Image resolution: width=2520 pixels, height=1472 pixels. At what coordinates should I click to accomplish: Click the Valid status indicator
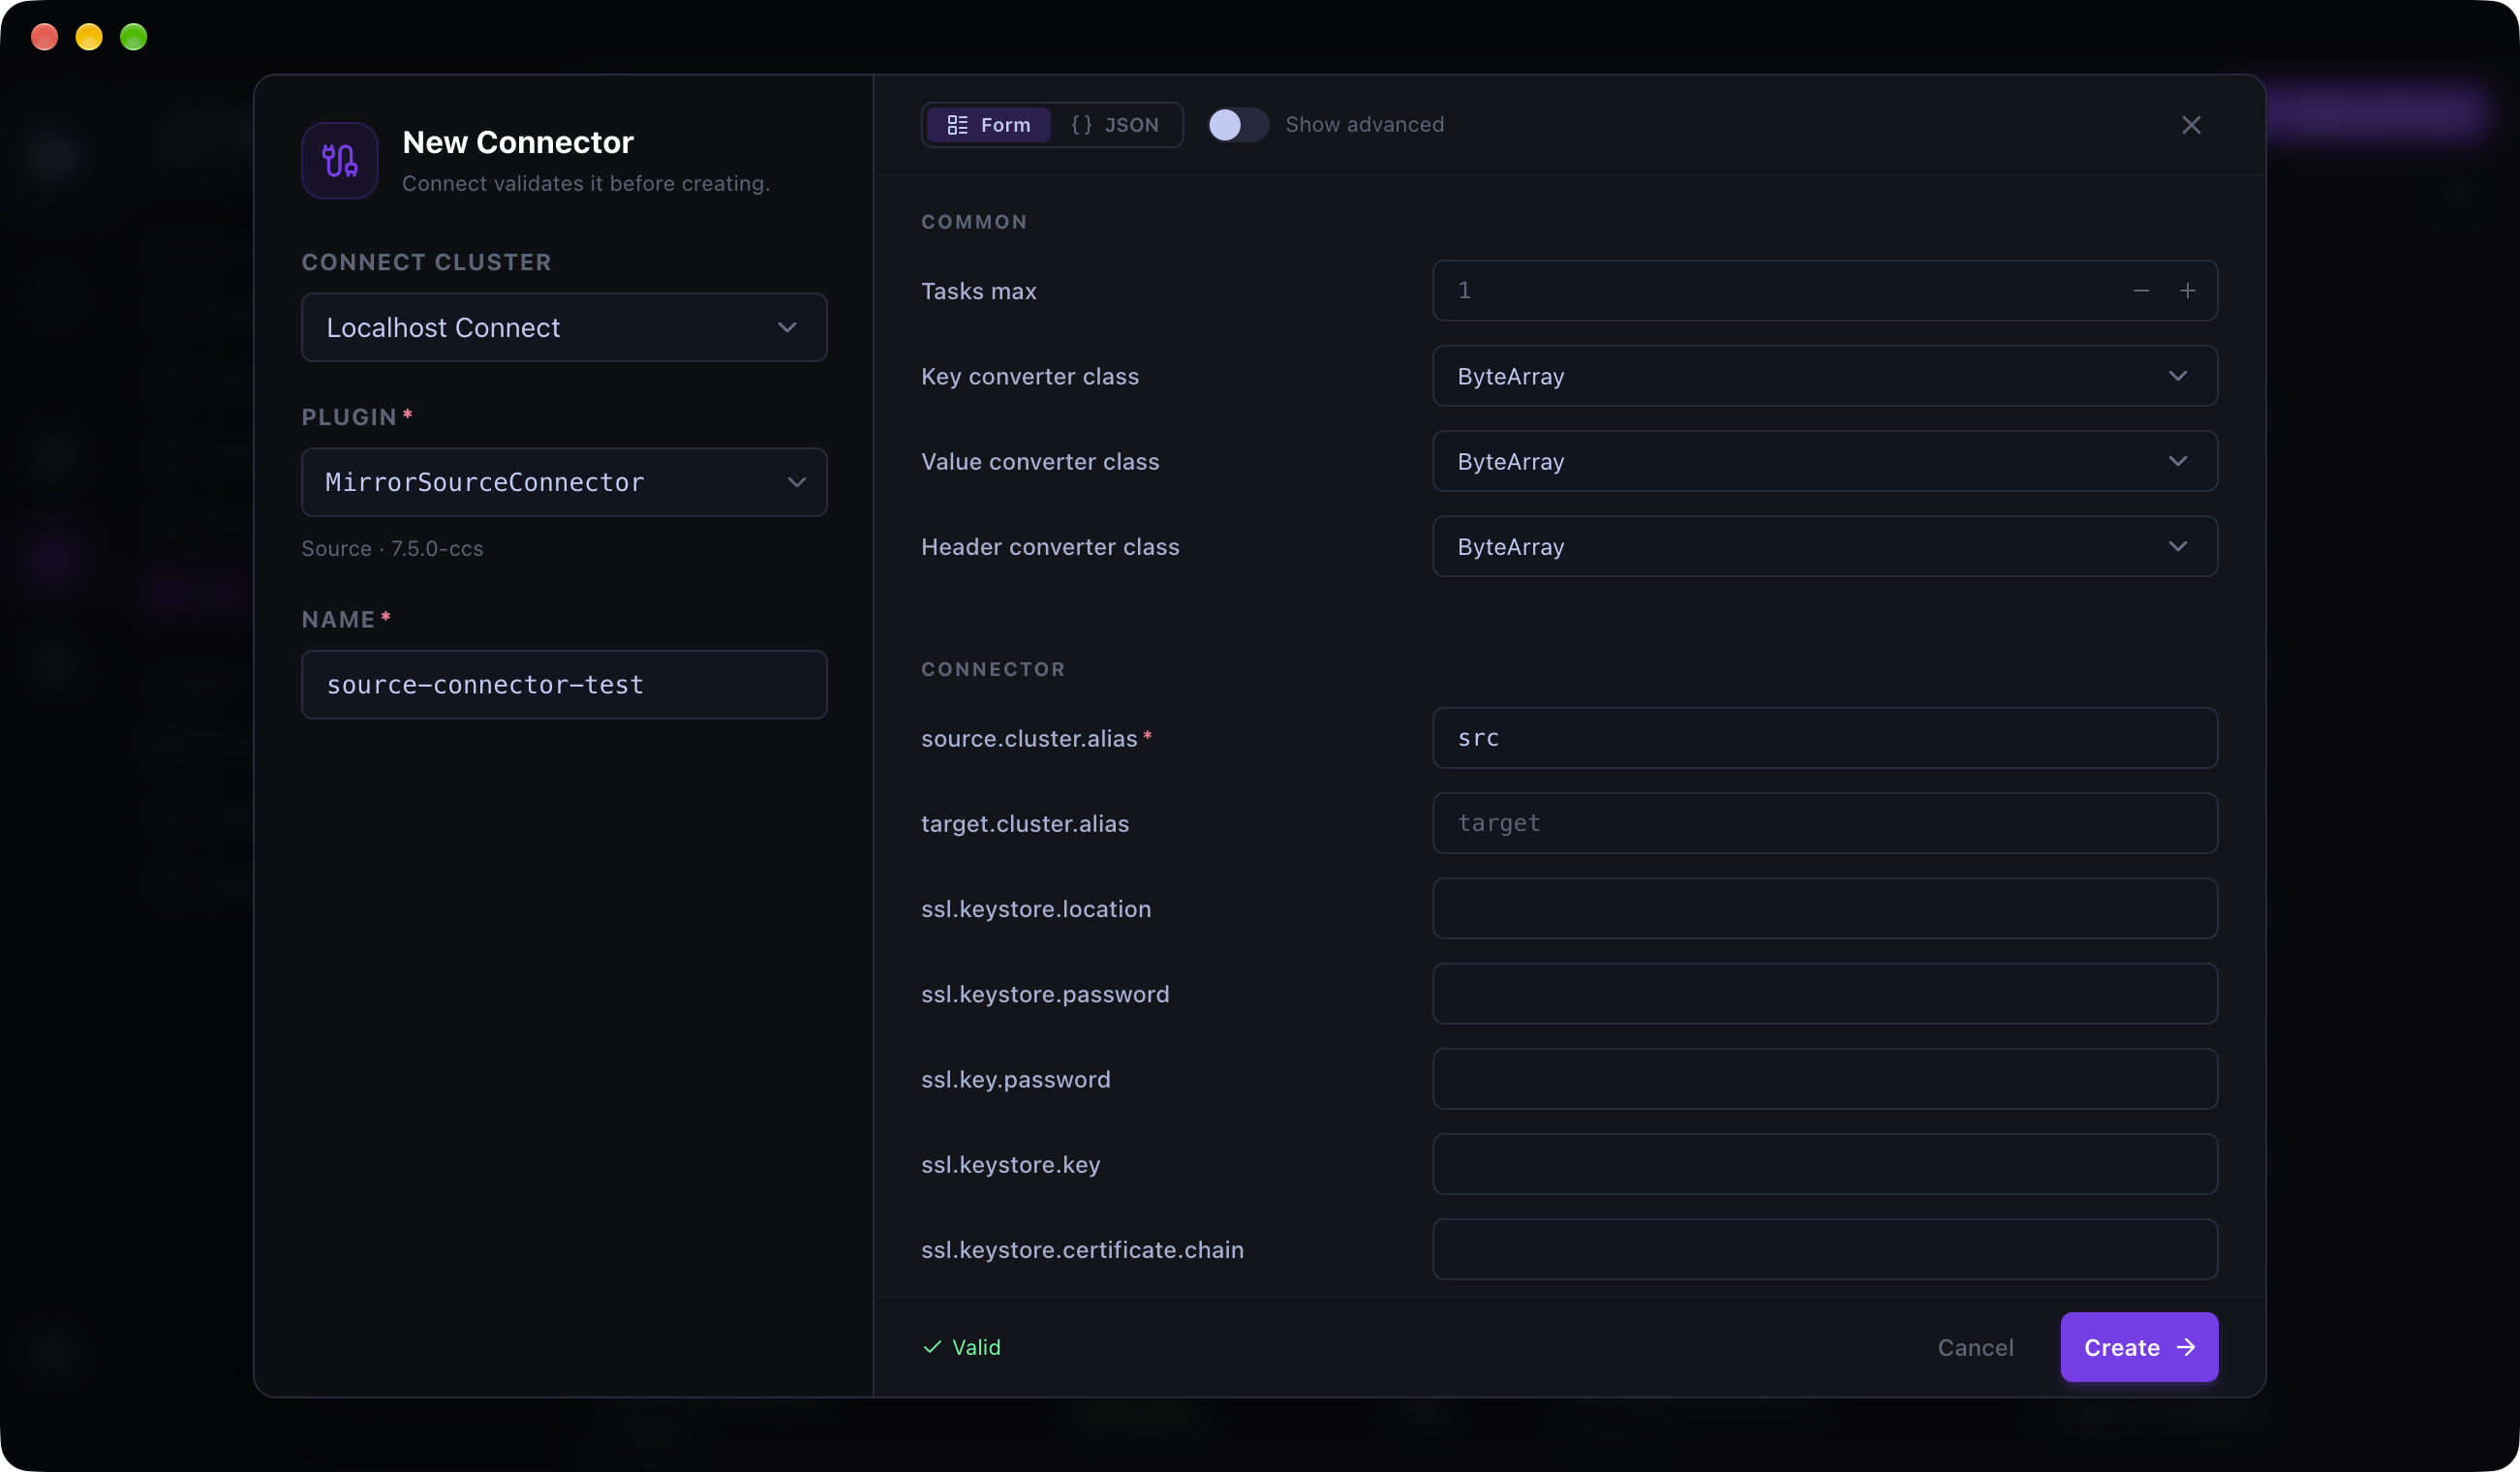click(961, 1347)
